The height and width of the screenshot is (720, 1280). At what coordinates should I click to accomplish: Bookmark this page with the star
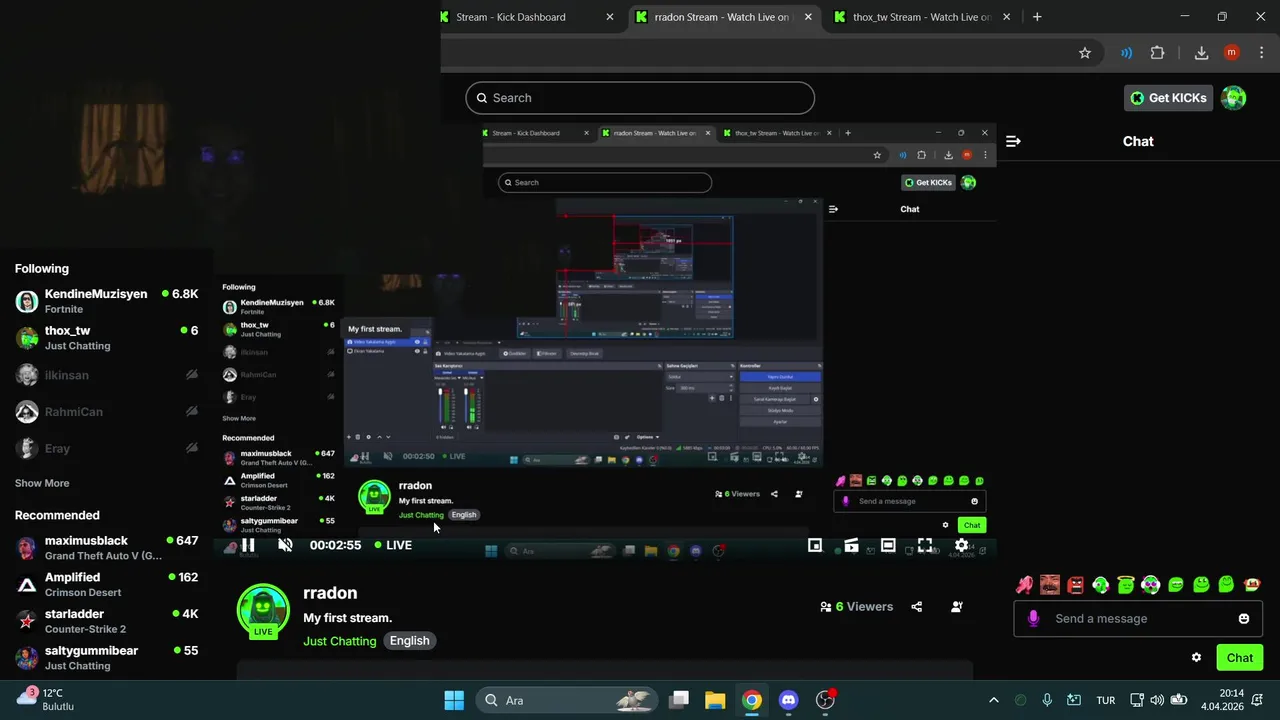[1085, 53]
